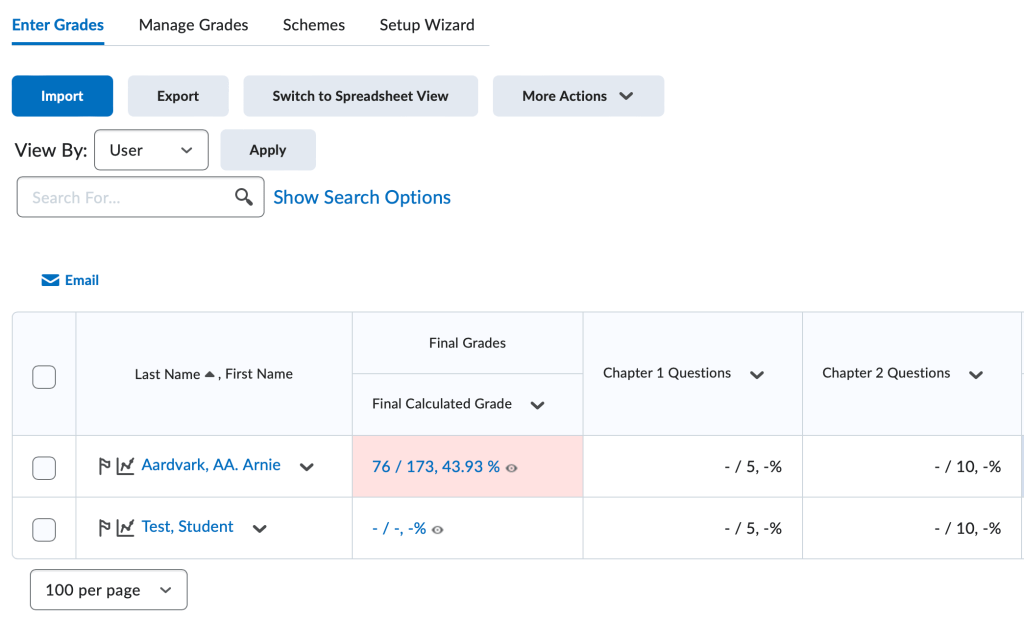1024x622 pixels.
Task: Open the Setup Wizard tab
Action: 427,25
